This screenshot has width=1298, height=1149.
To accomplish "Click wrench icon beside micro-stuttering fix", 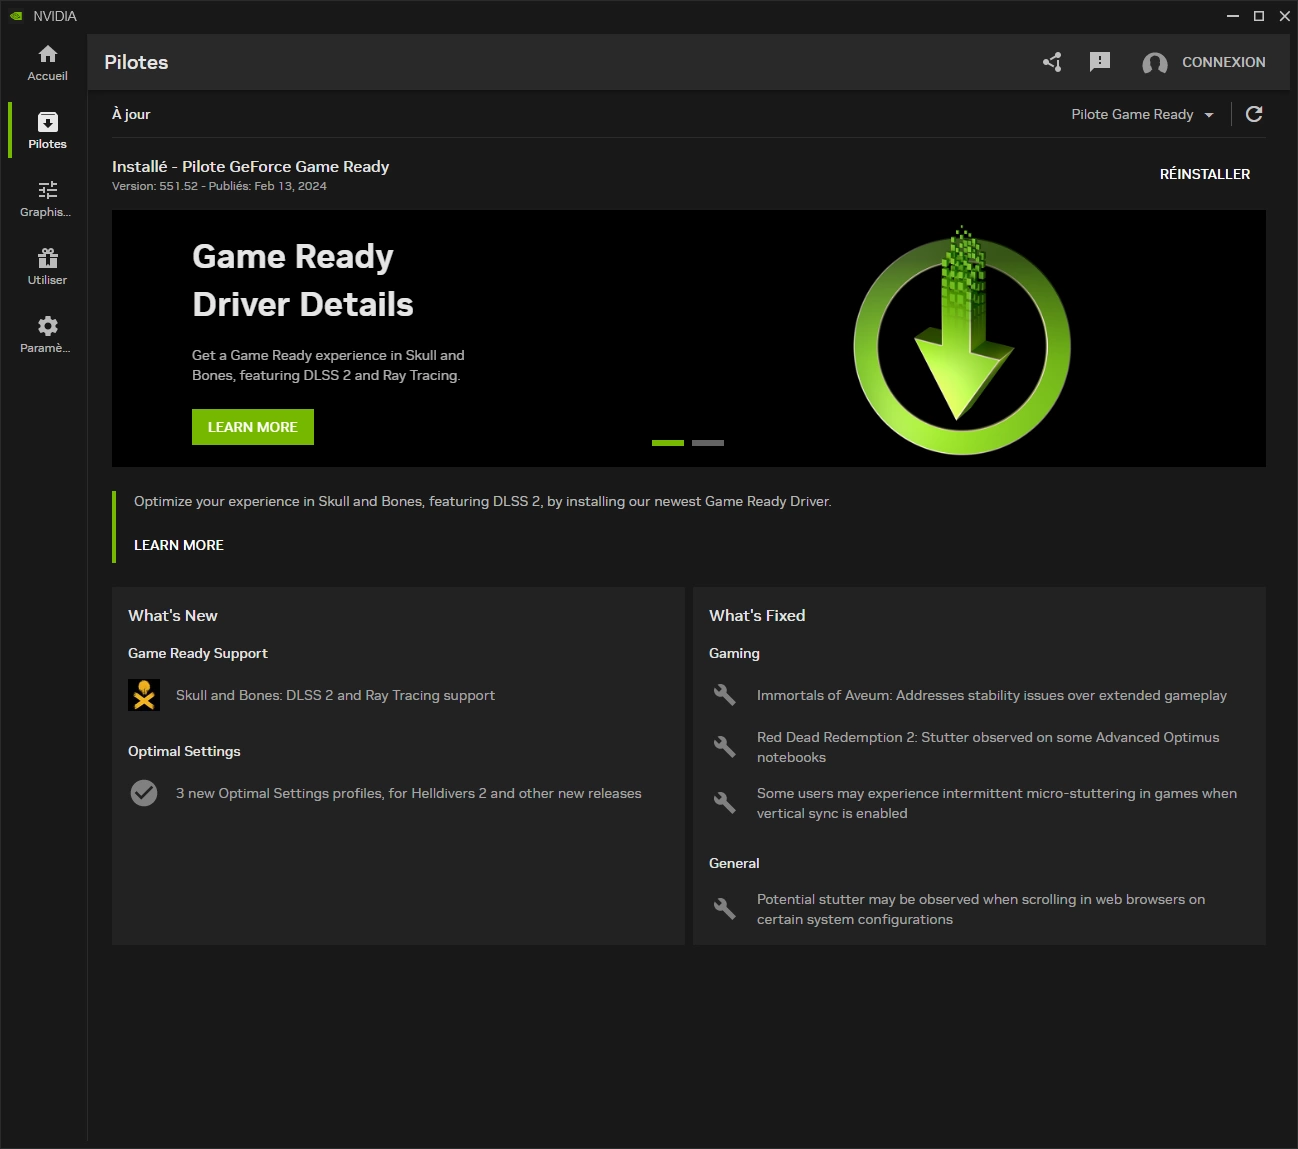I will tap(725, 802).
